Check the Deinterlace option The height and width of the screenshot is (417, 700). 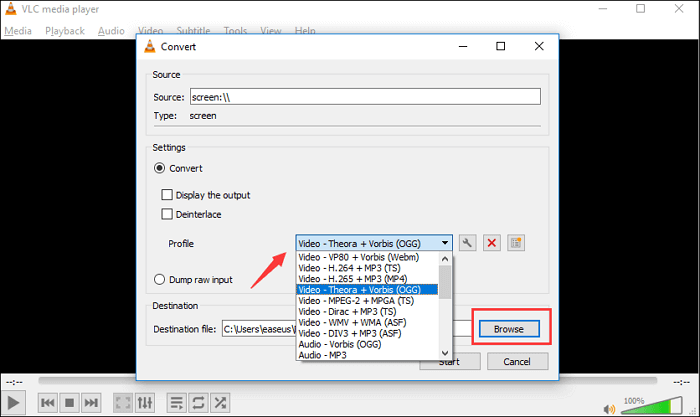(x=168, y=214)
